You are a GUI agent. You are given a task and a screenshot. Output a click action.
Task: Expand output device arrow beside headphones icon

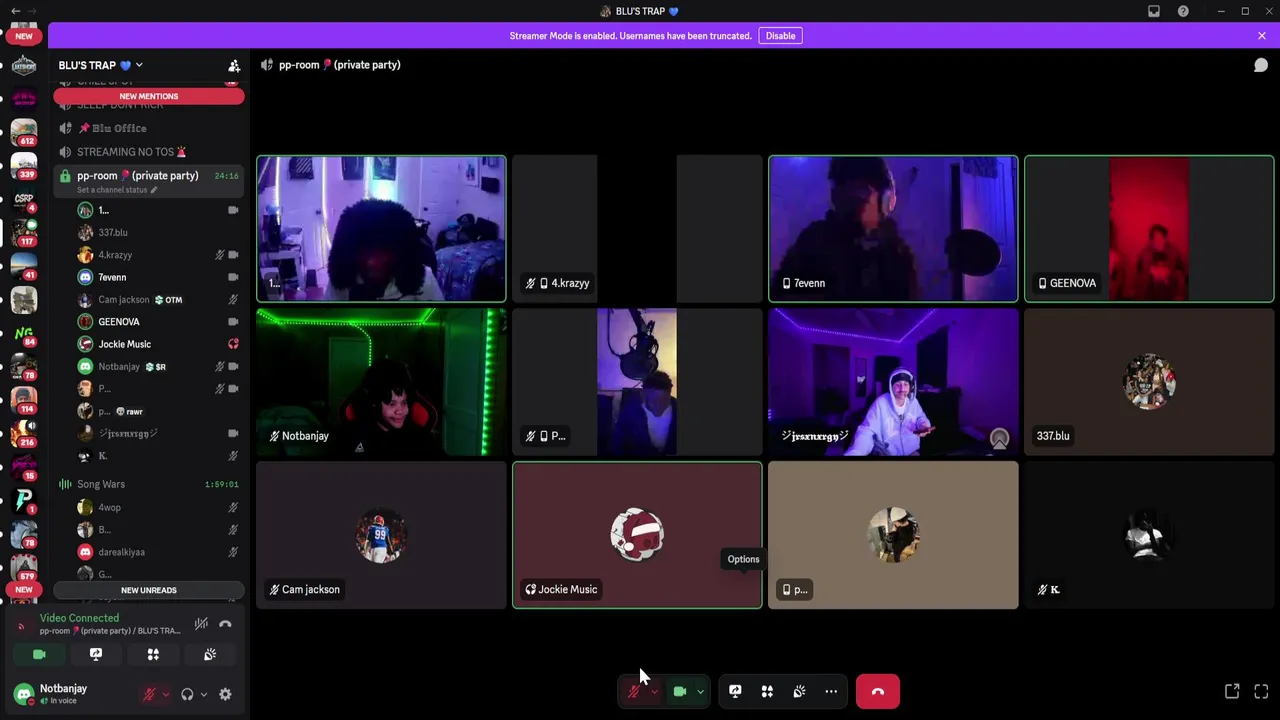coord(203,694)
